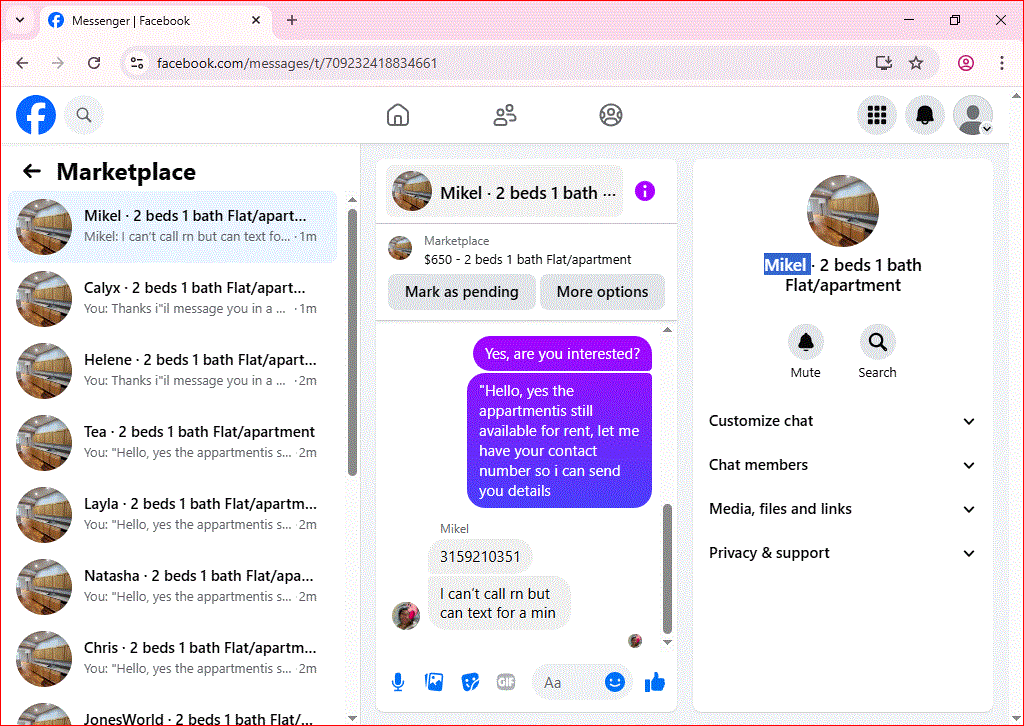Open the Chrome profile icon
This screenshot has height=726, width=1024.
coord(966,63)
